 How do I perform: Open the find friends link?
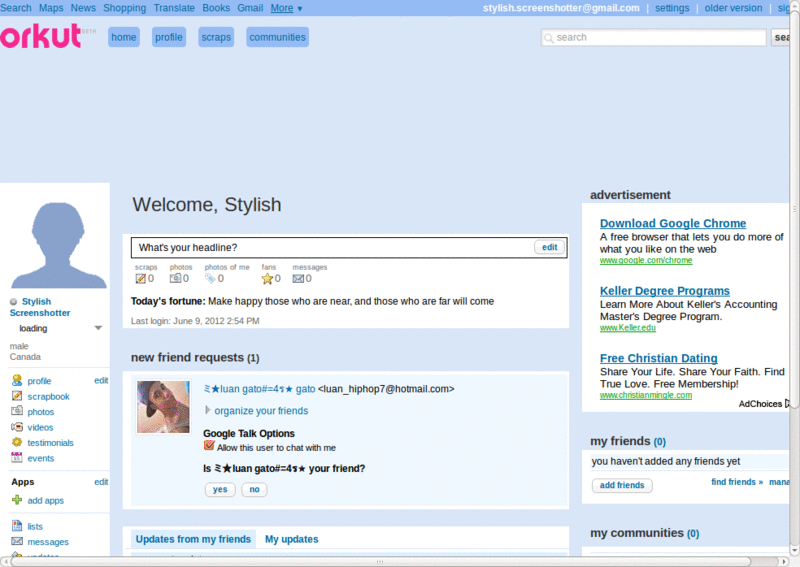[x=737, y=482]
